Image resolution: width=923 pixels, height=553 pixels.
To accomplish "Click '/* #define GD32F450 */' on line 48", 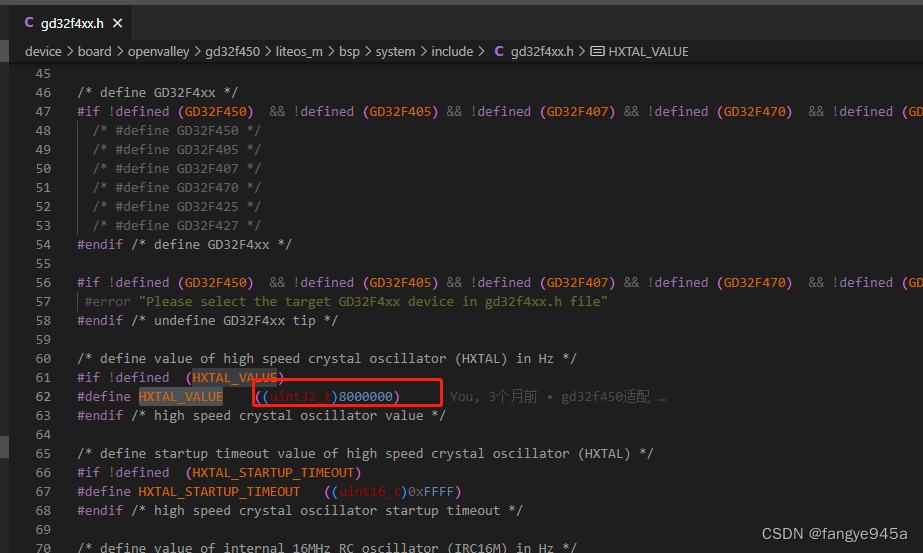I will 176,130.
